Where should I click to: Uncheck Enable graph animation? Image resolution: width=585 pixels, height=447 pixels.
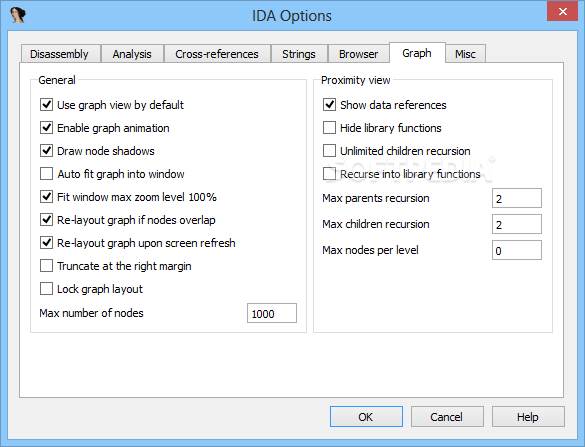(x=46, y=128)
